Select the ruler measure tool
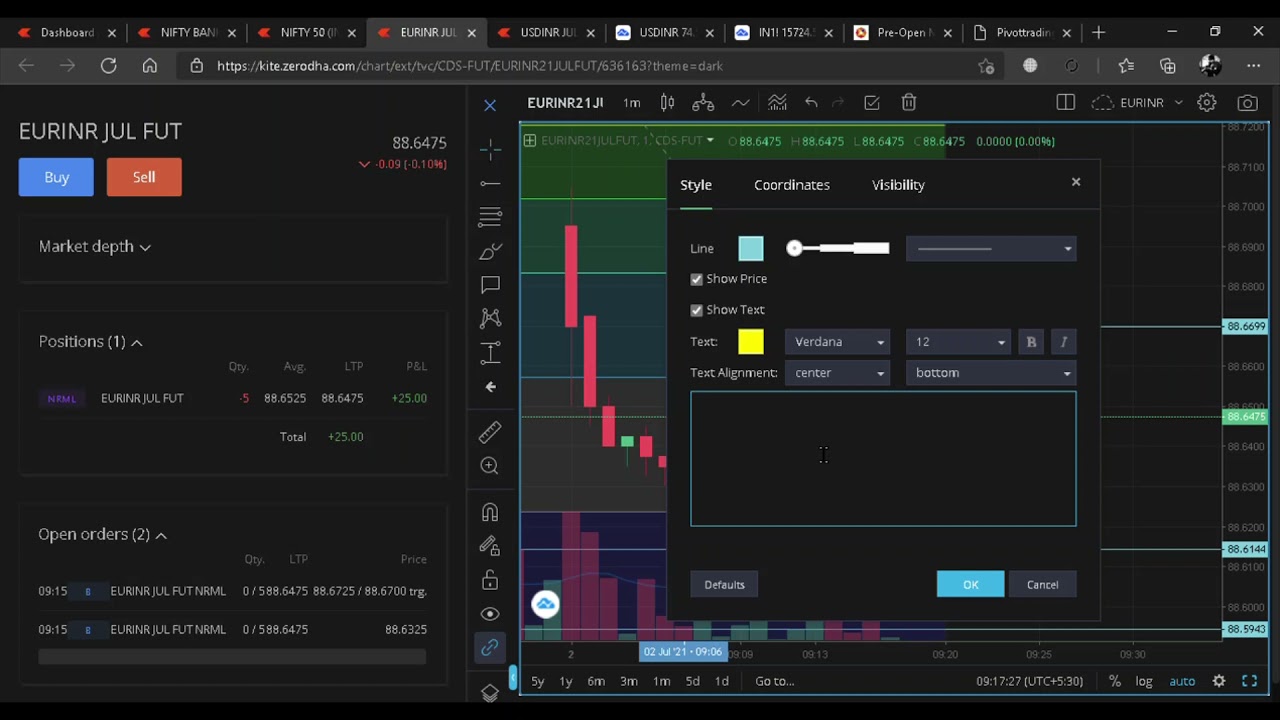 490,432
